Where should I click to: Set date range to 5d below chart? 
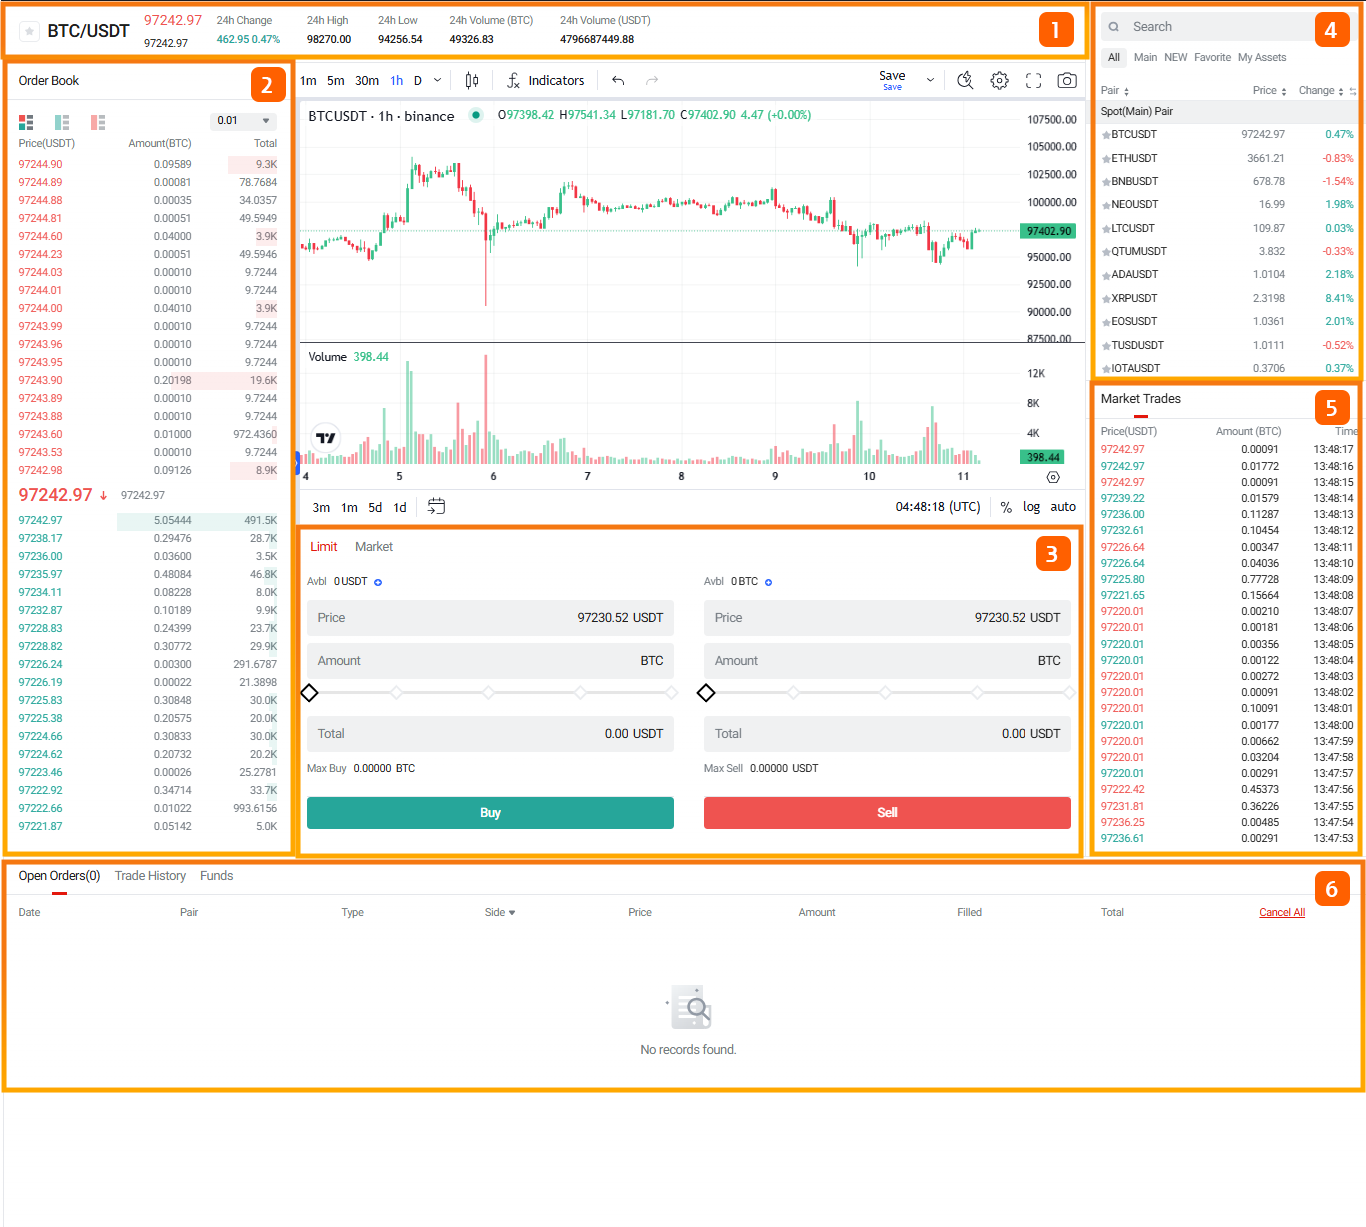coord(375,508)
